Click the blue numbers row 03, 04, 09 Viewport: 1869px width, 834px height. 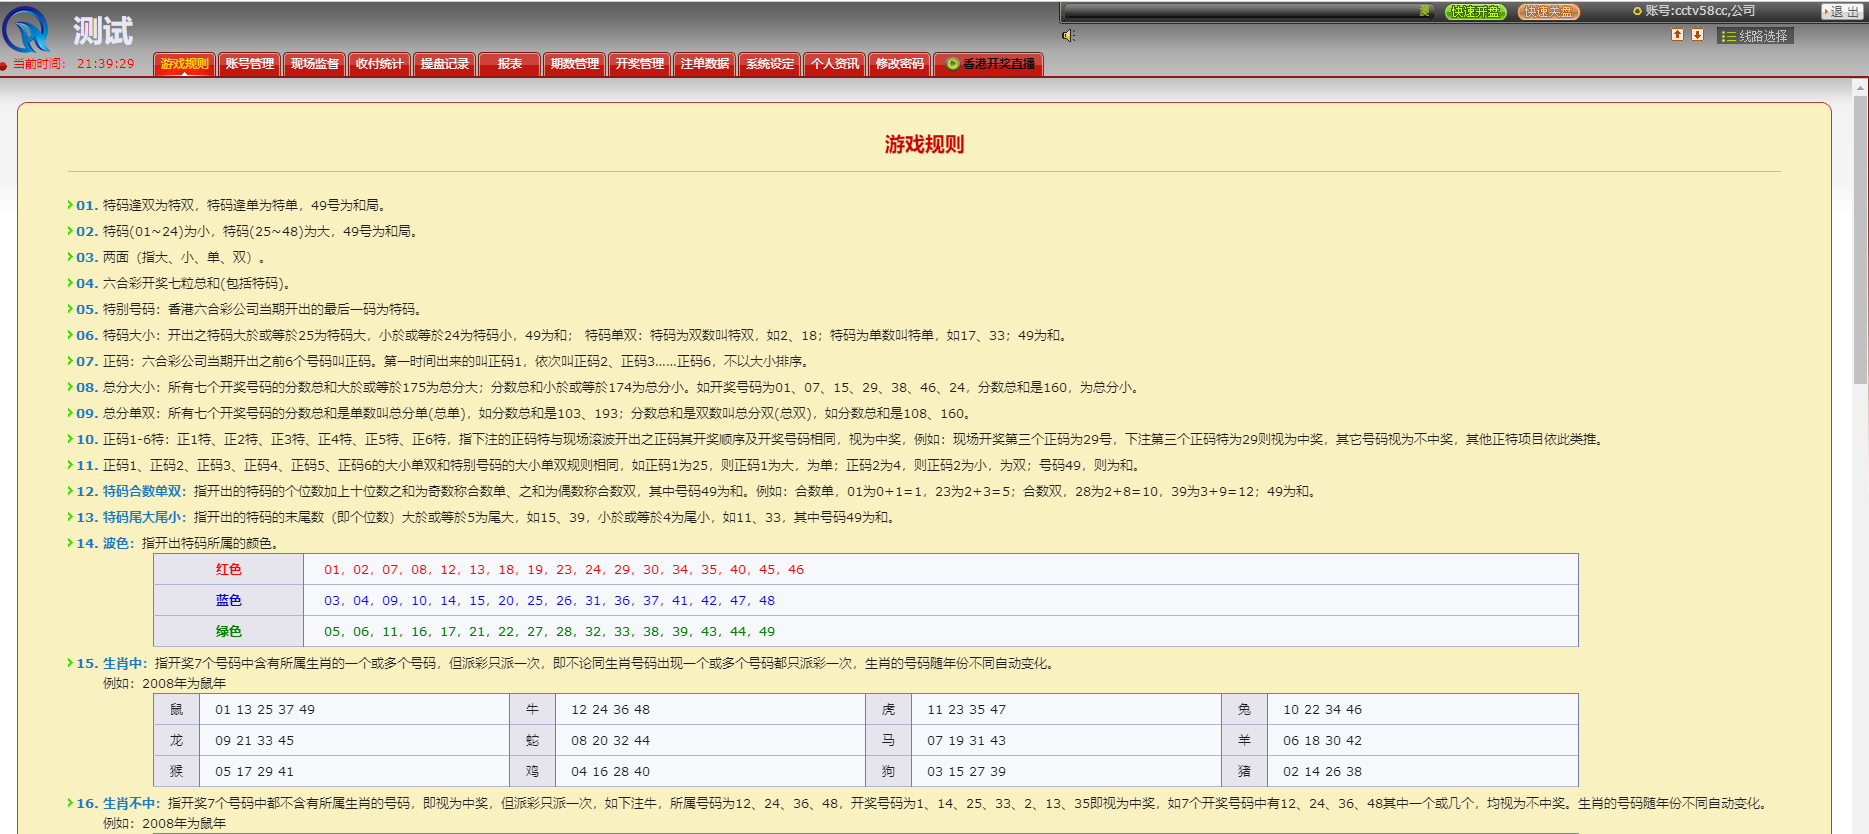click(x=549, y=600)
